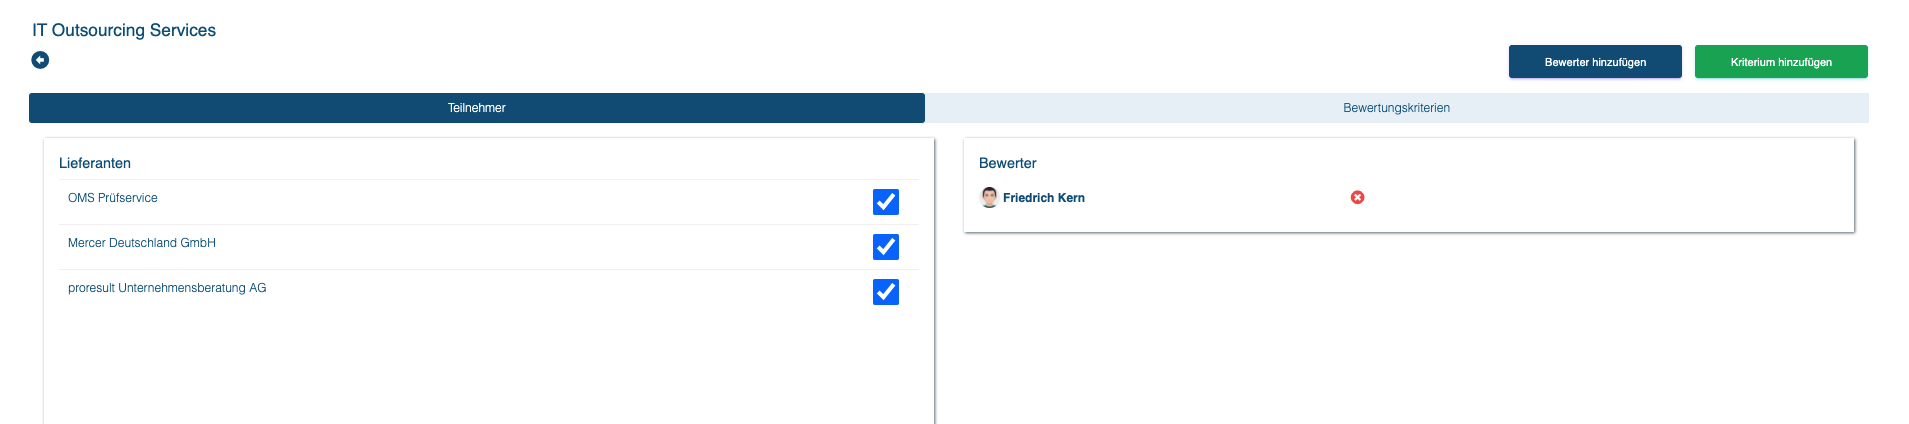
Task: Click the back arrow icon
Action: (x=40, y=60)
